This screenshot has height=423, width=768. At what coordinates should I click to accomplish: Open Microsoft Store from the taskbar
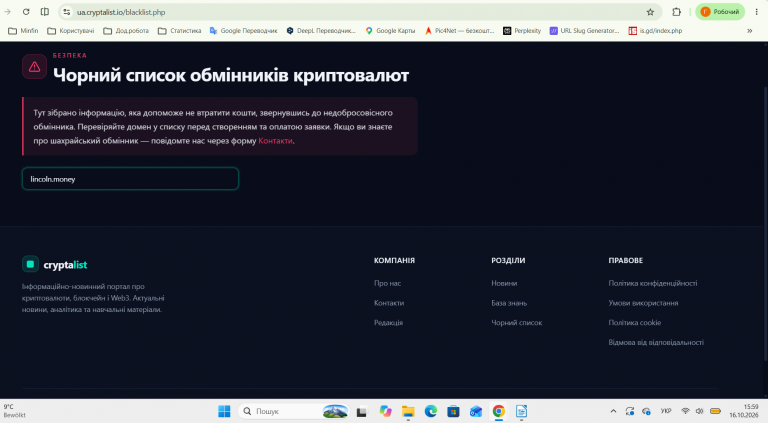point(453,411)
